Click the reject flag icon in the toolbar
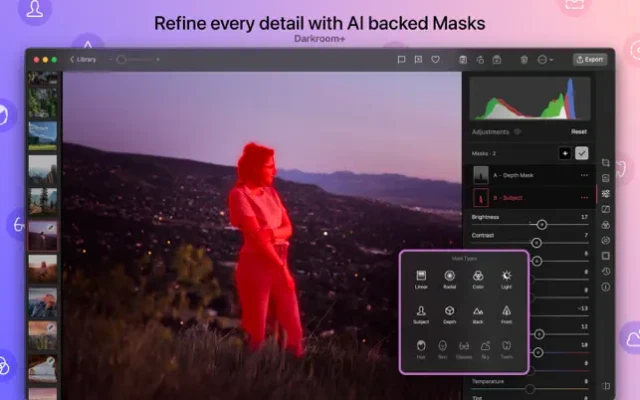This screenshot has width=640, height=400. click(x=418, y=60)
